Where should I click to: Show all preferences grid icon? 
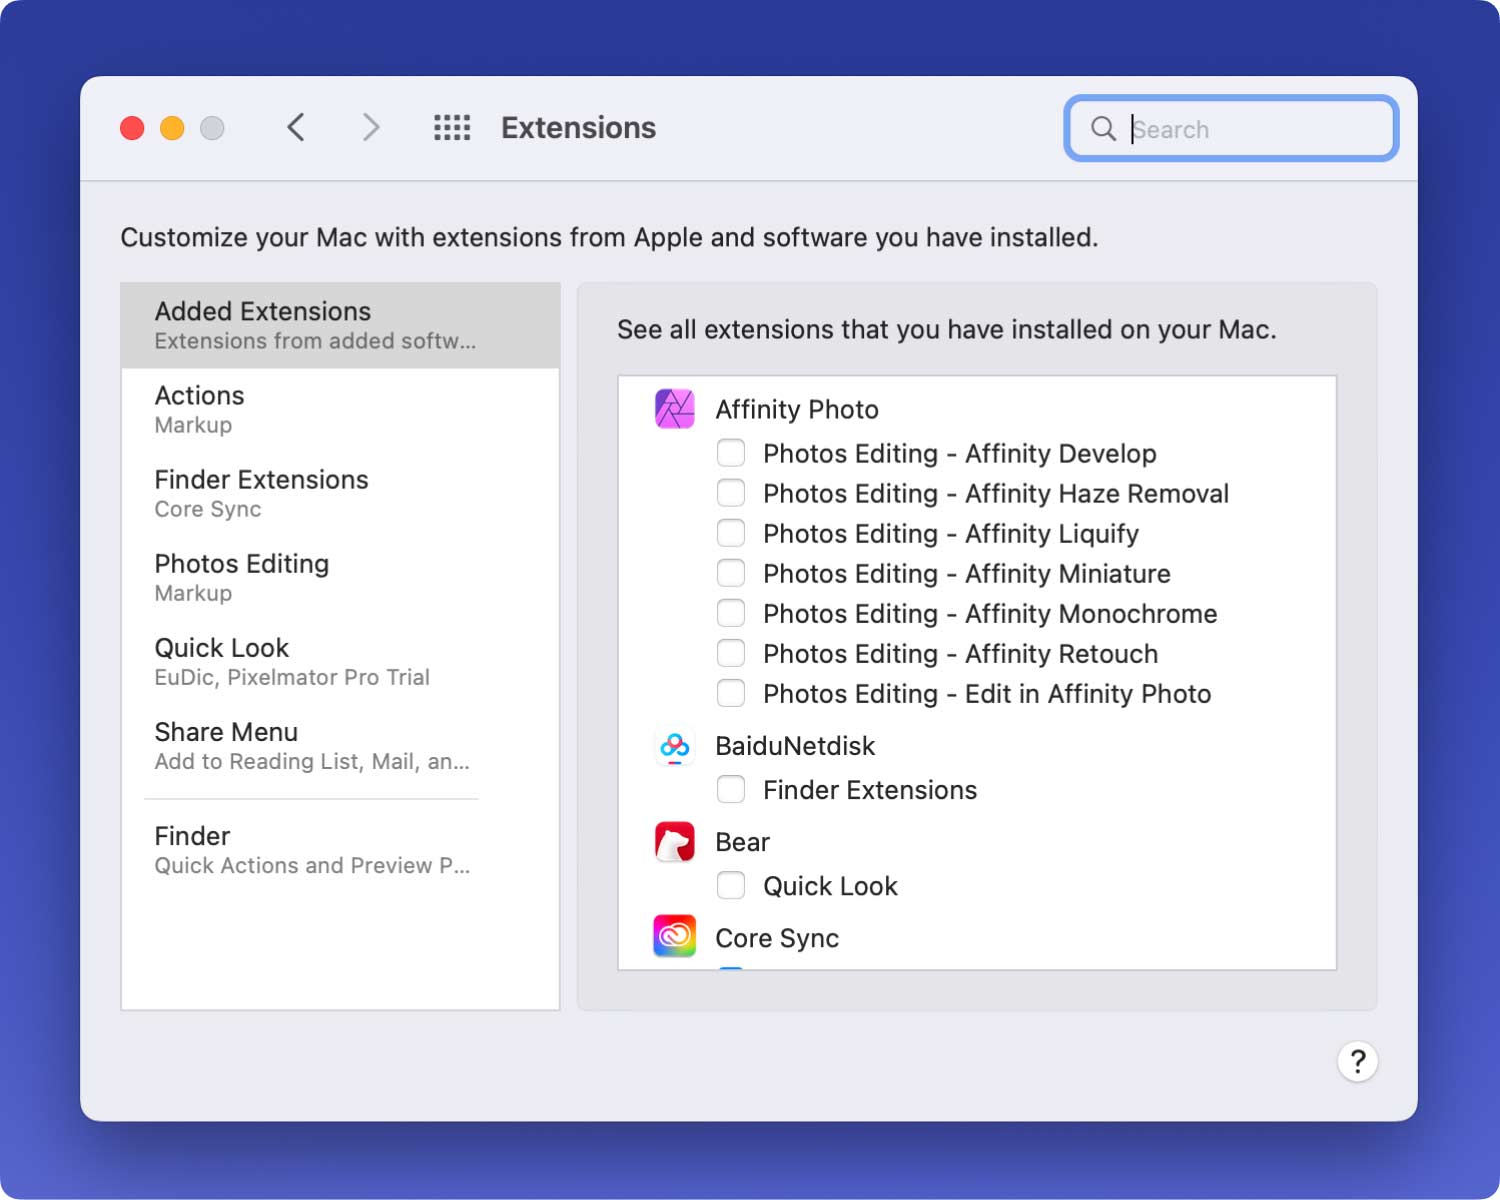click(x=452, y=128)
